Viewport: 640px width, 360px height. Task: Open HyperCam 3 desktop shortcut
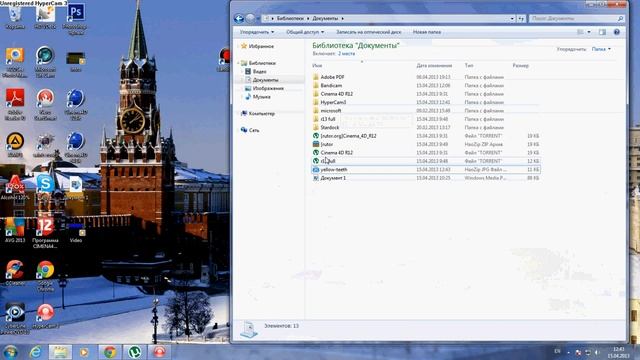point(45,316)
